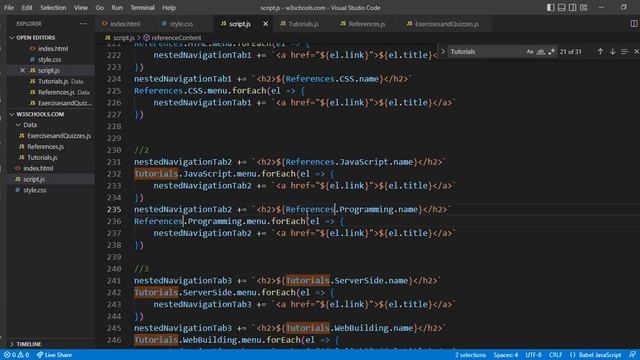Open style.css in Open Editors
The height and width of the screenshot is (360, 640).
click(49, 60)
